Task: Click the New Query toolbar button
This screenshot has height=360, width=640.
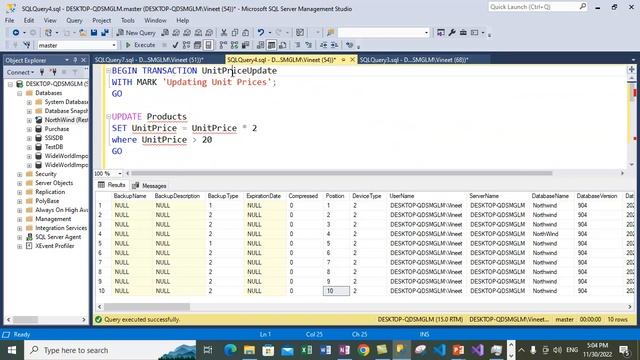Action: (x=136, y=33)
